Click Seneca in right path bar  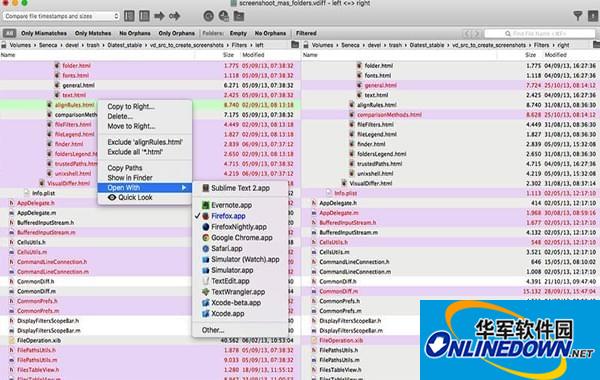click(350, 45)
